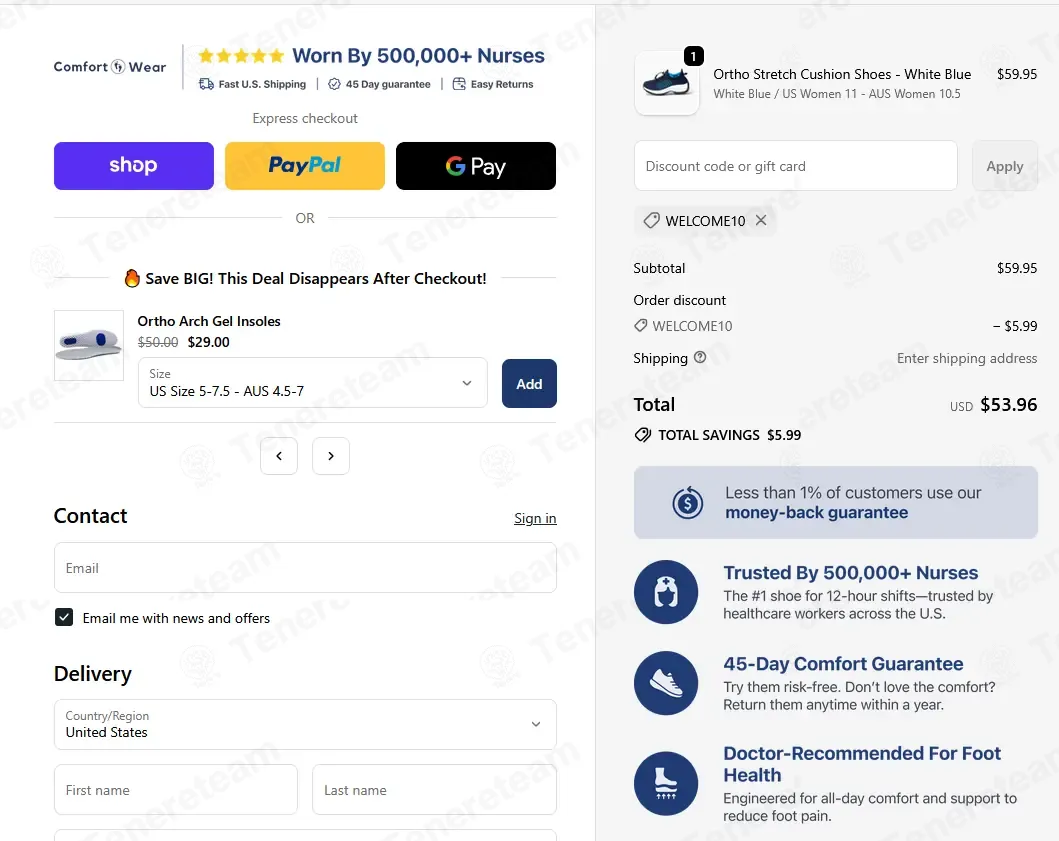Click the tag icon under Order discount
The image size is (1059, 841).
pyautogui.click(x=640, y=326)
